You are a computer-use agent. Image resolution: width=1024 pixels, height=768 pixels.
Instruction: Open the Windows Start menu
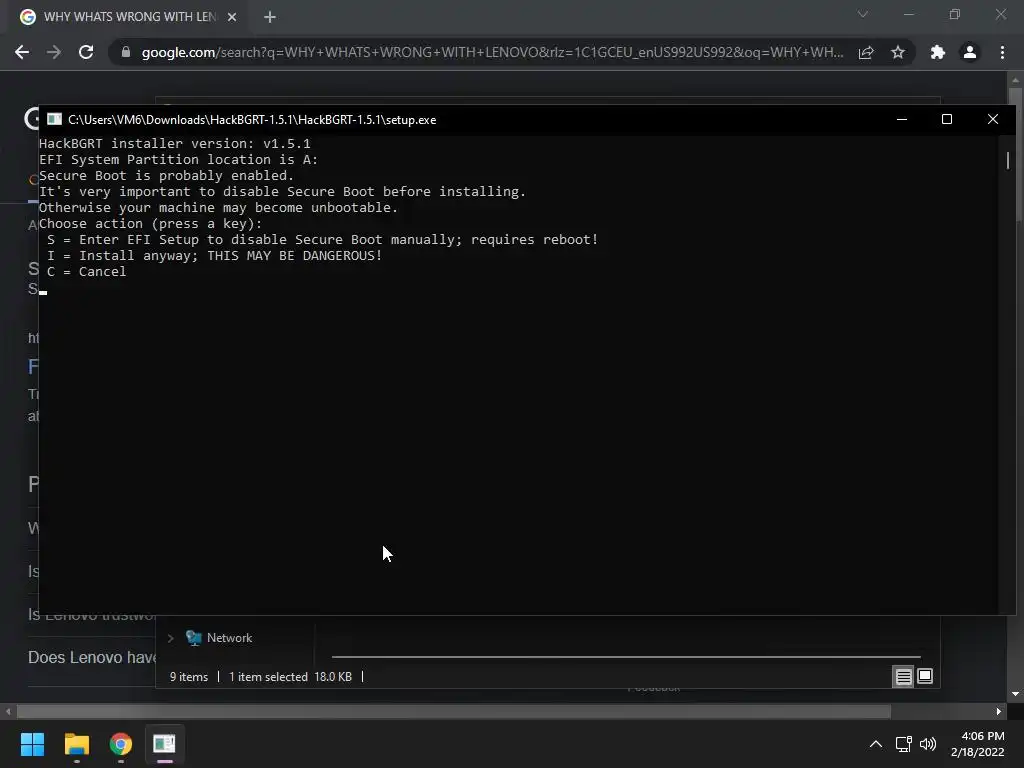32,744
